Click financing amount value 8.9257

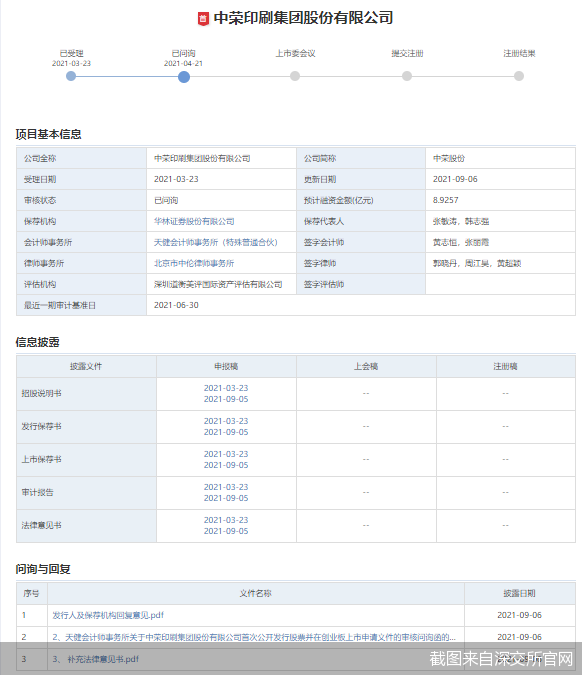pos(446,200)
